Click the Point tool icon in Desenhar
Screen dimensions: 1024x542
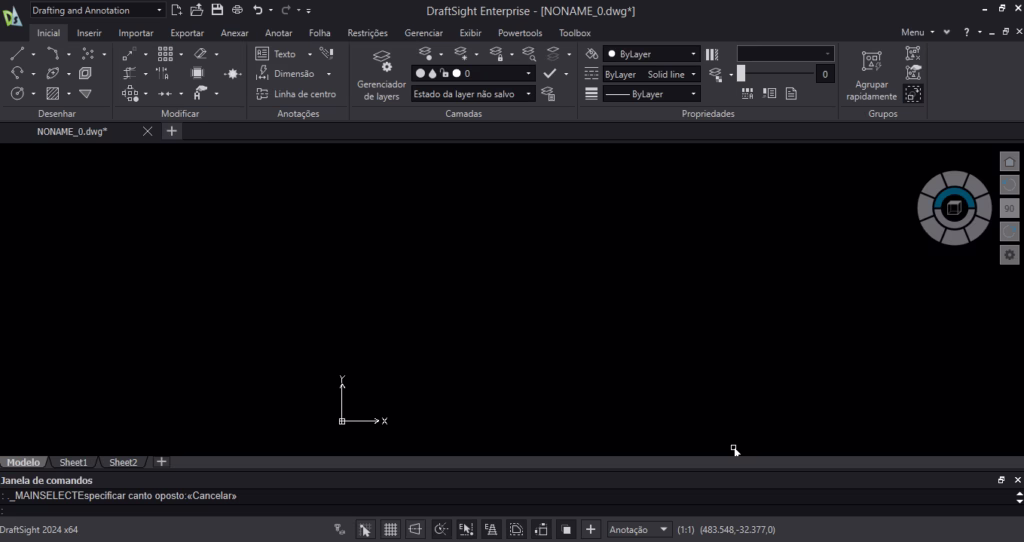(88, 54)
